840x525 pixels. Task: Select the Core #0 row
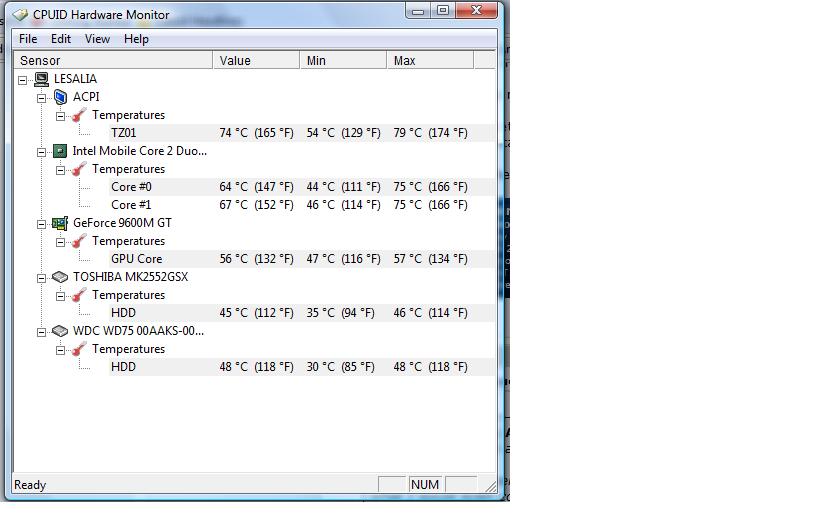click(302, 187)
